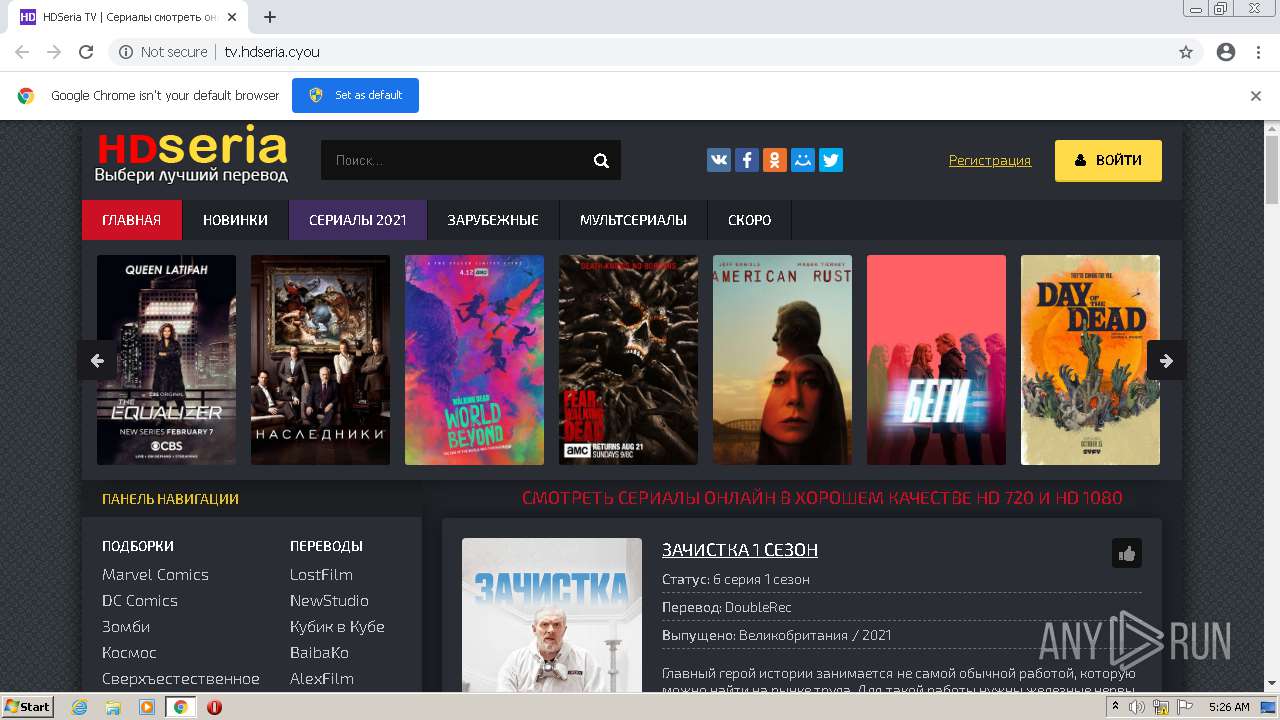
Task: Open Fear the Walking Dead poster
Action: click(x=628, y=360)
